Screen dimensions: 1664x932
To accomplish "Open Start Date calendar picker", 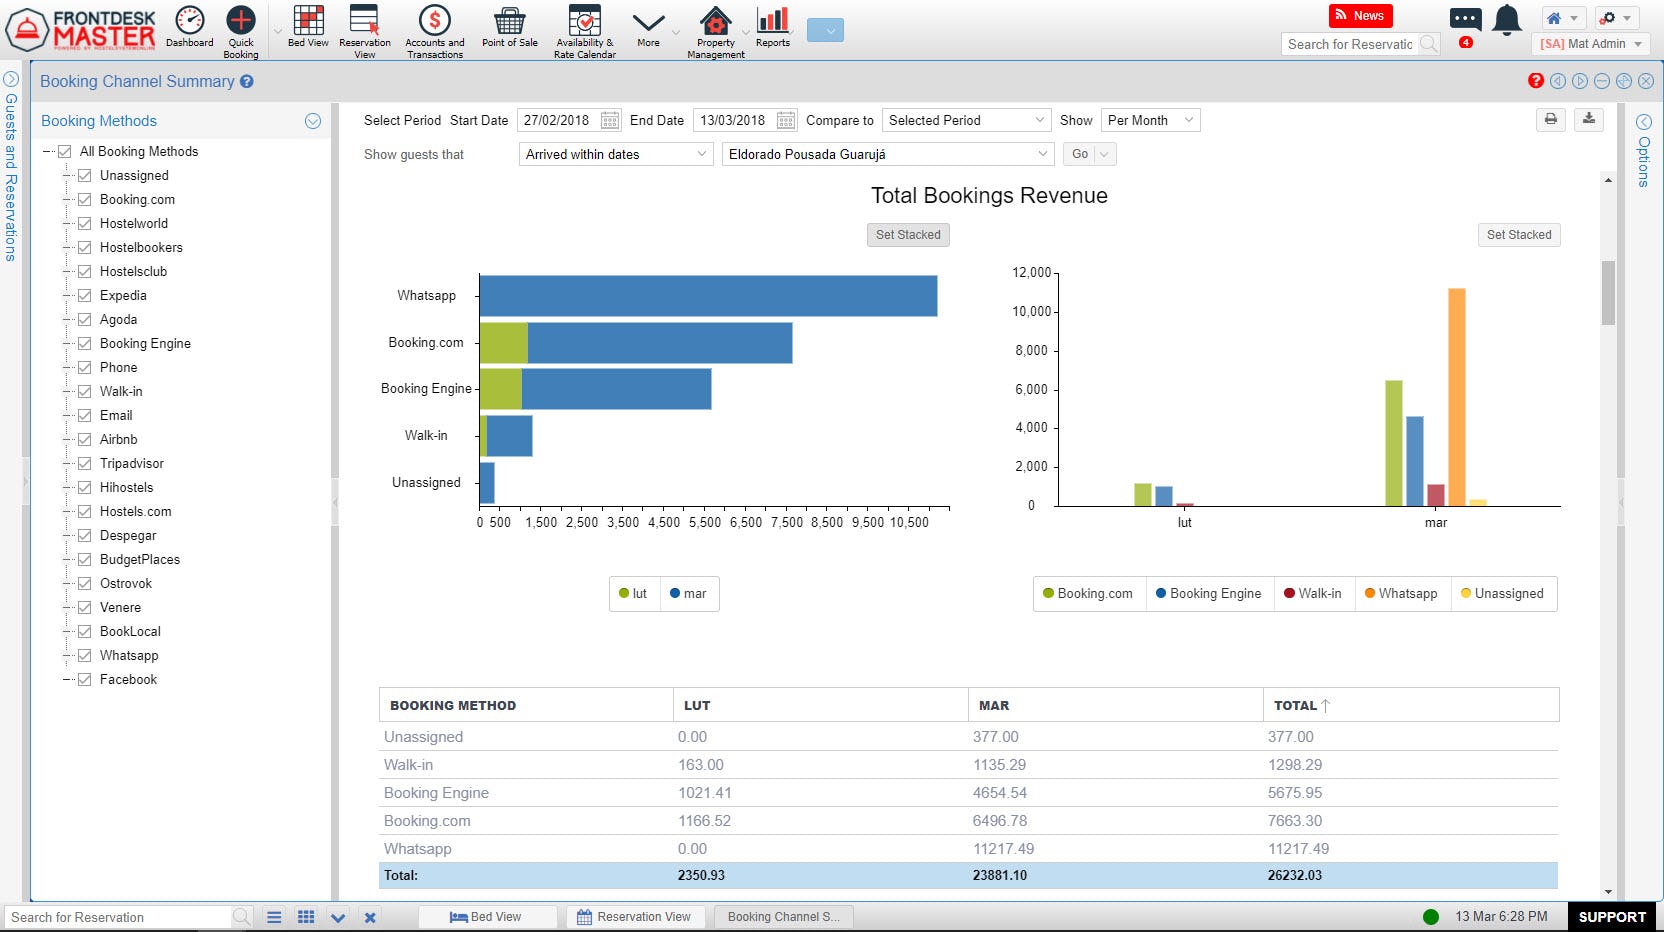I will pos(610,120).
